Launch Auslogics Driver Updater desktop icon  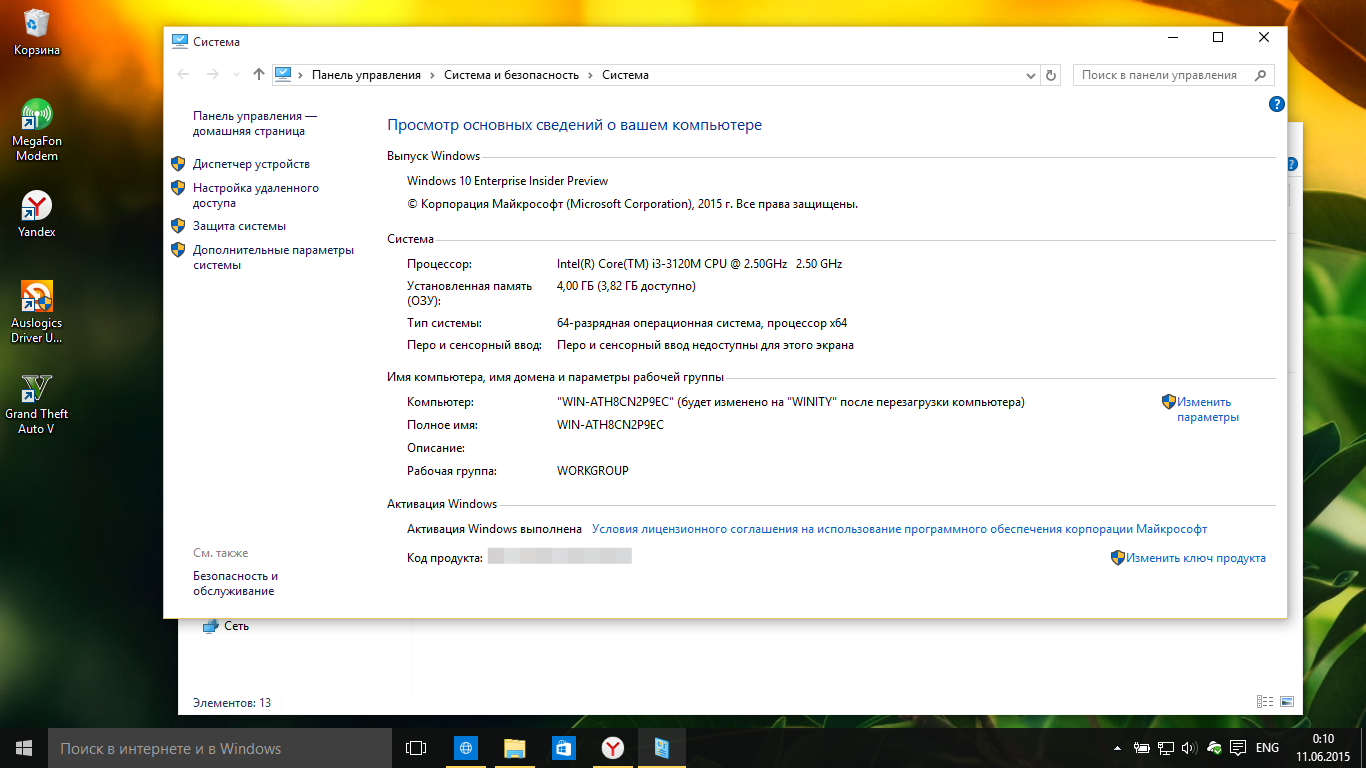tap(37, 298)
